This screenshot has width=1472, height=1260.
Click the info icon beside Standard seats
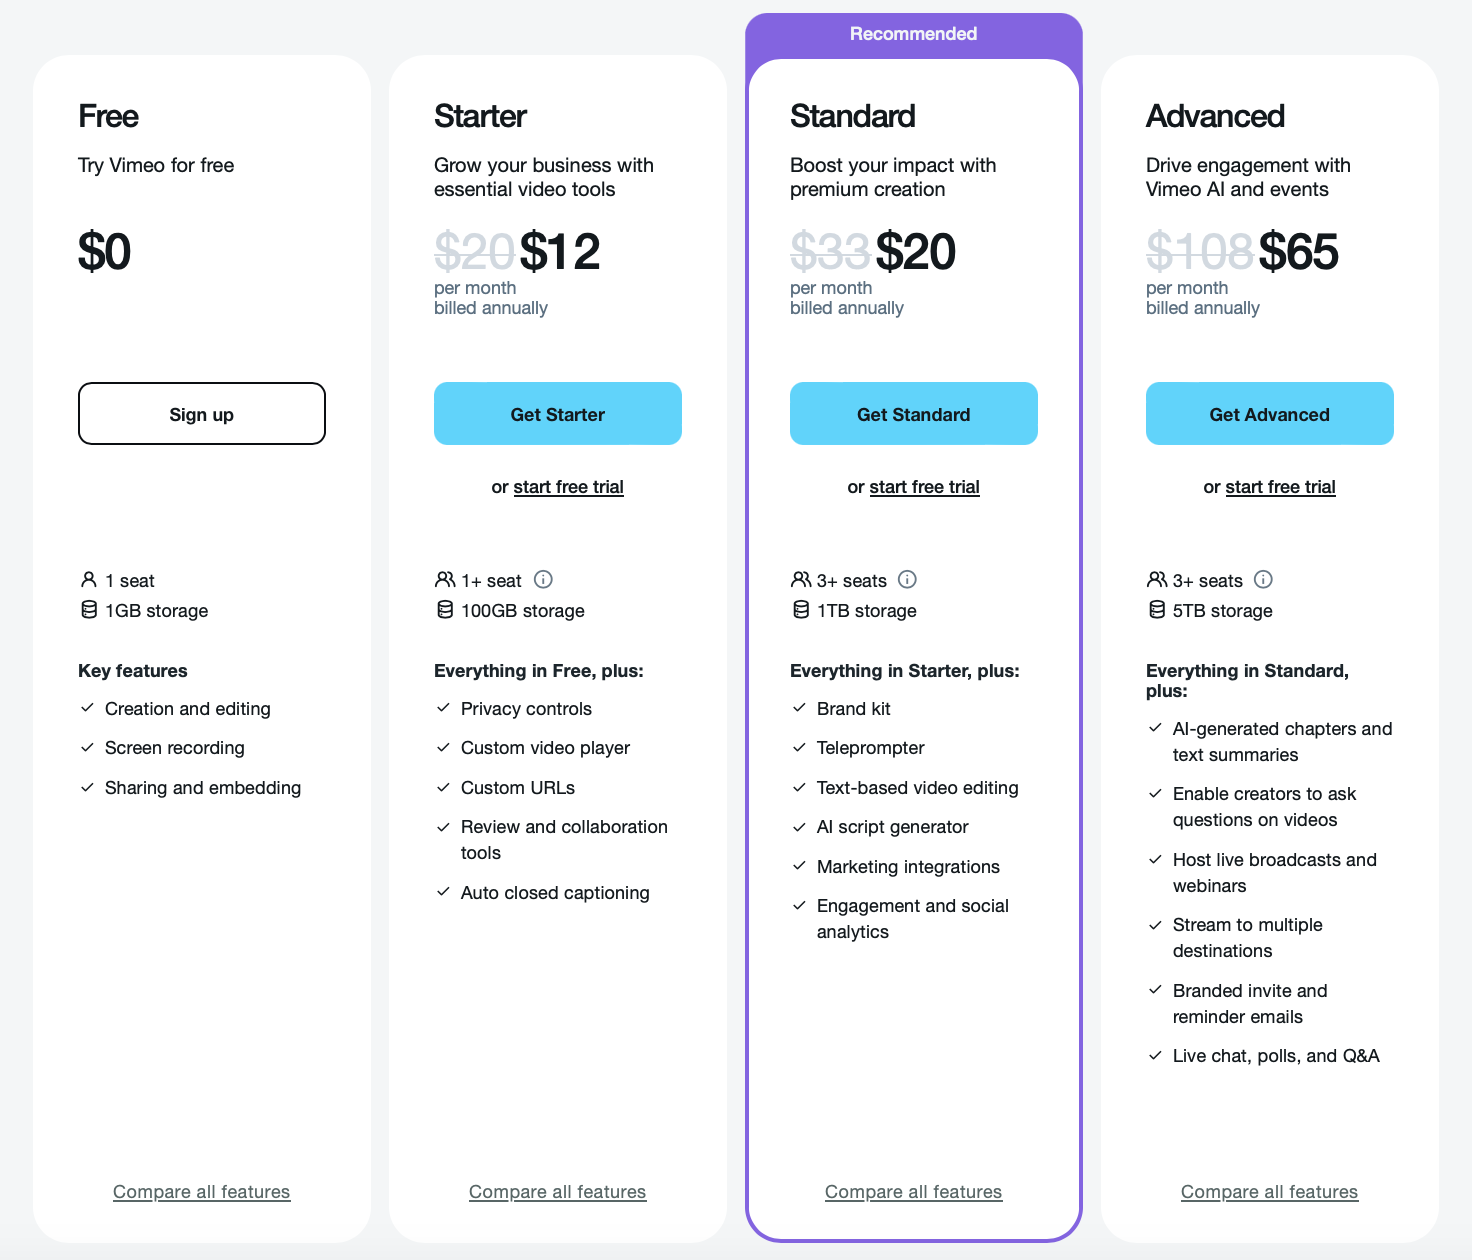[x=907, y=580]
